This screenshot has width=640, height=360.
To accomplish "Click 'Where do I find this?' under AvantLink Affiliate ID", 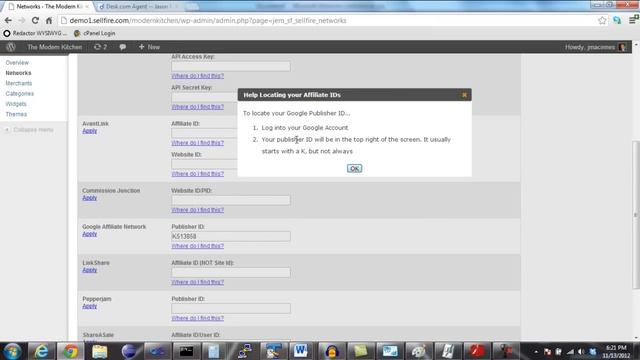I will point(198,143).
